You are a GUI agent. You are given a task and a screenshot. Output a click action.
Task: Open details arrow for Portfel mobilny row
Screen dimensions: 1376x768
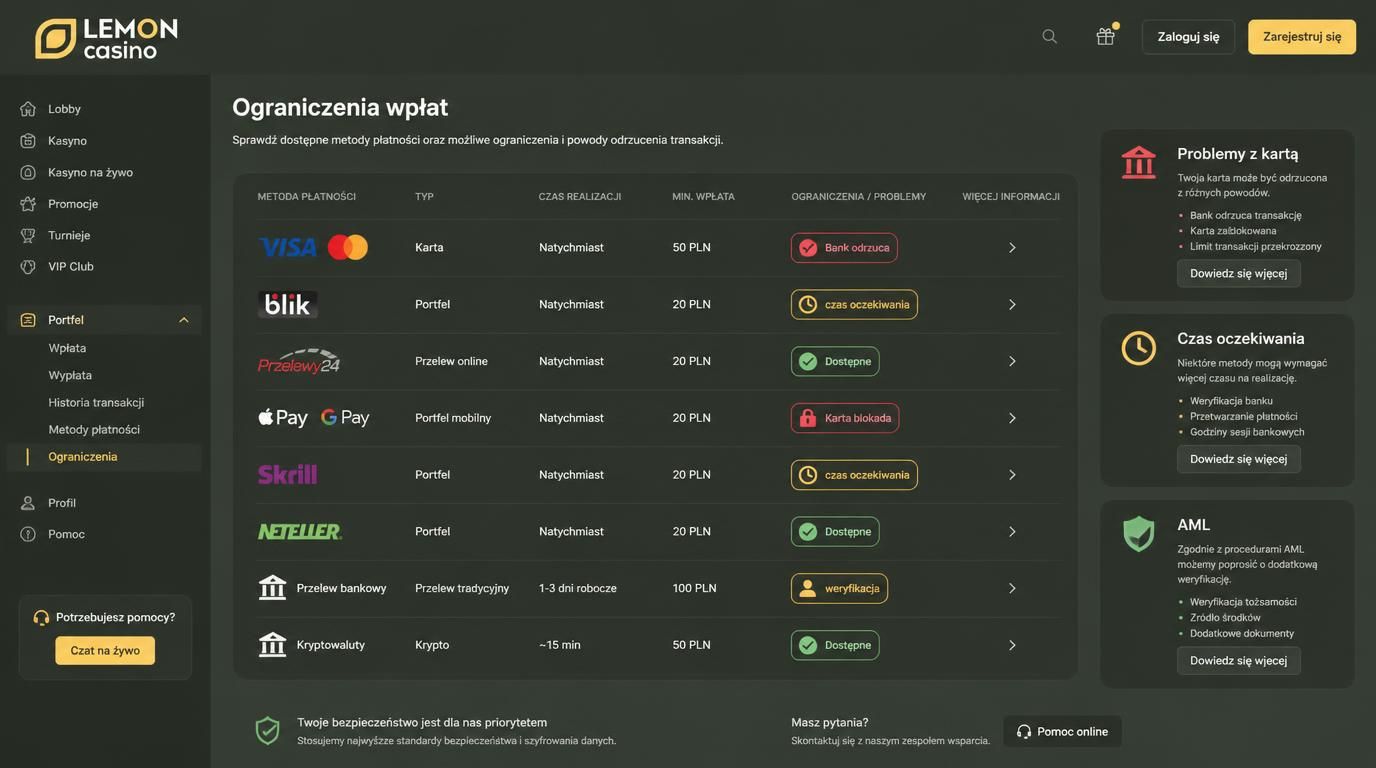[1012, 418]
